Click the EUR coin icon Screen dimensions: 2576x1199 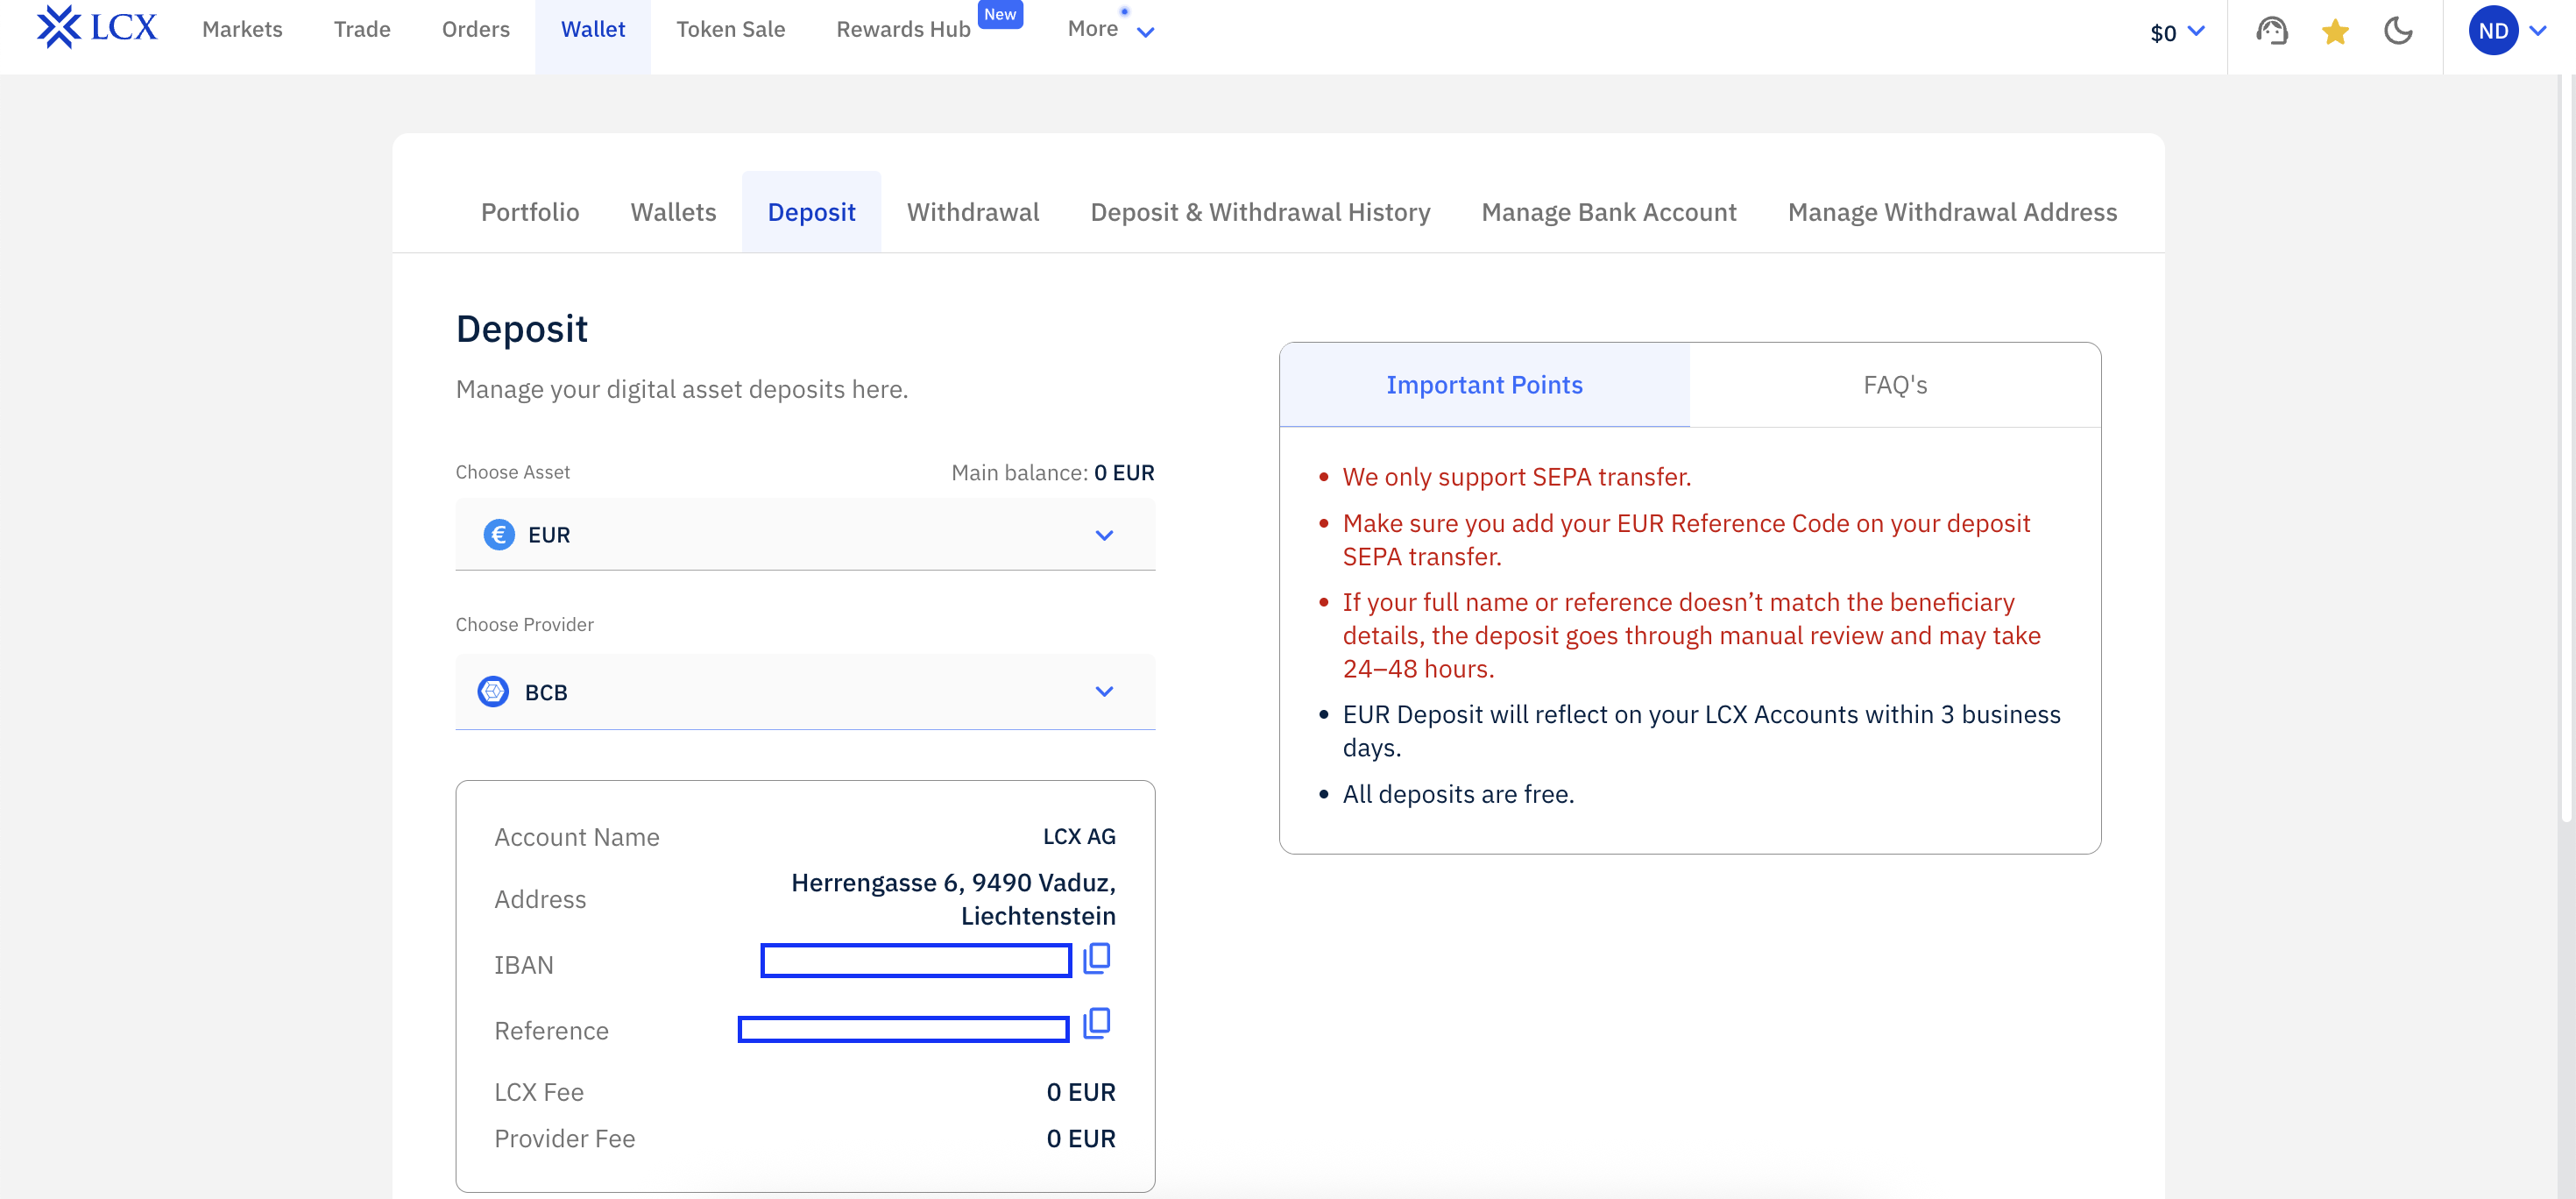[499, 535]
